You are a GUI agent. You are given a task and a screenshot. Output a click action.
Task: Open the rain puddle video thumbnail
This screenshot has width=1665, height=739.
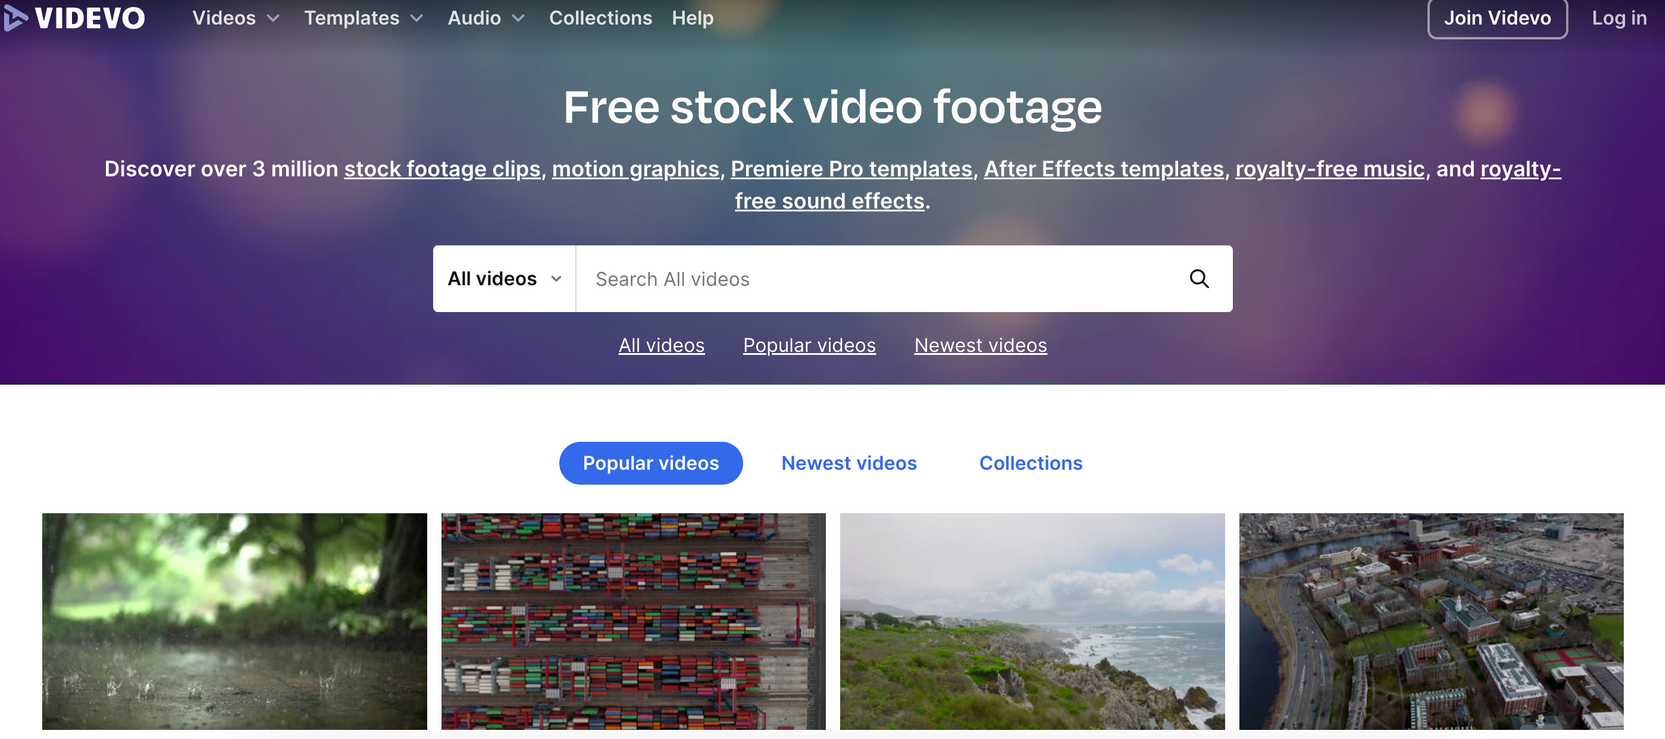pyautogui.click(x=234, y=621)
